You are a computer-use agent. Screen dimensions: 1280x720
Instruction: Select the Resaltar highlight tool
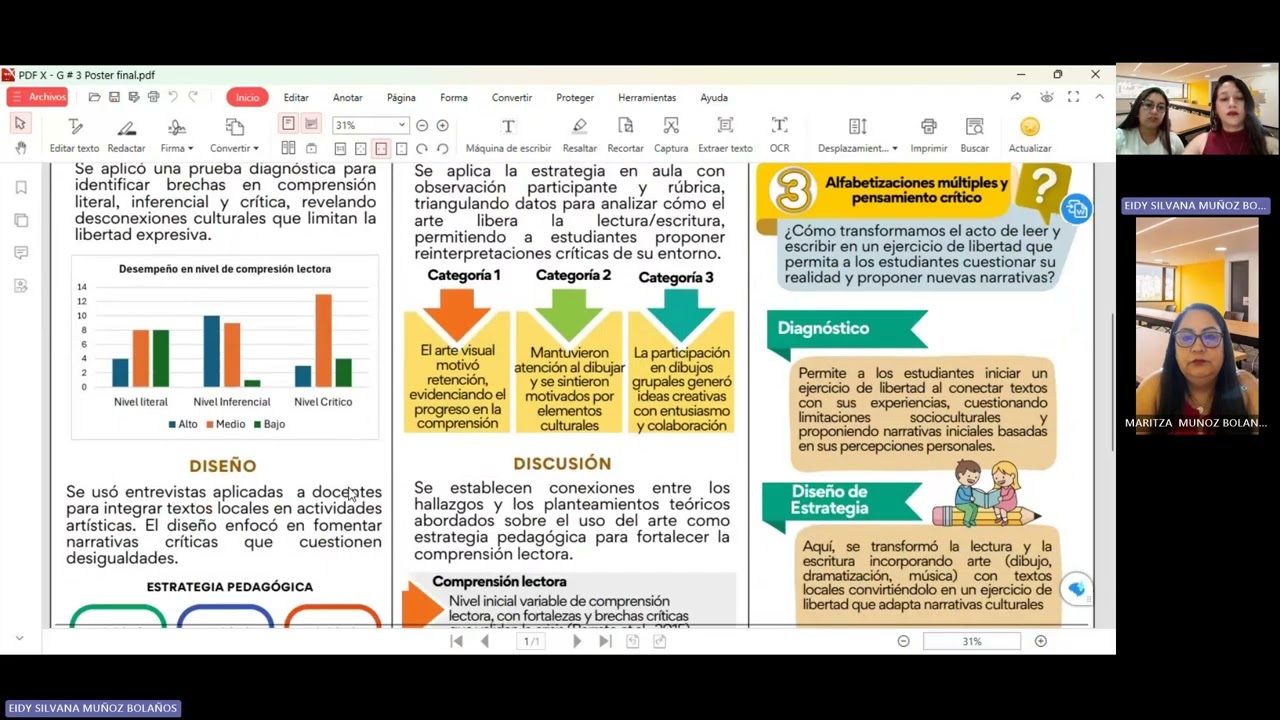(x=579, y=135)
